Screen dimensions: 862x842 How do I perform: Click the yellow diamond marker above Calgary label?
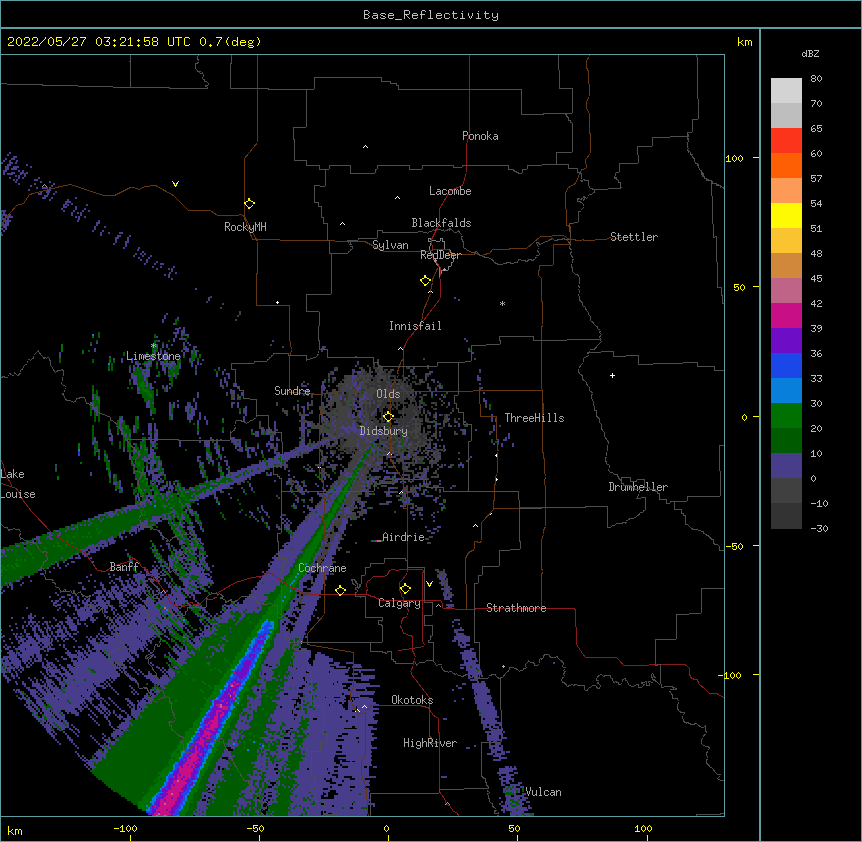tap(405, 589)
